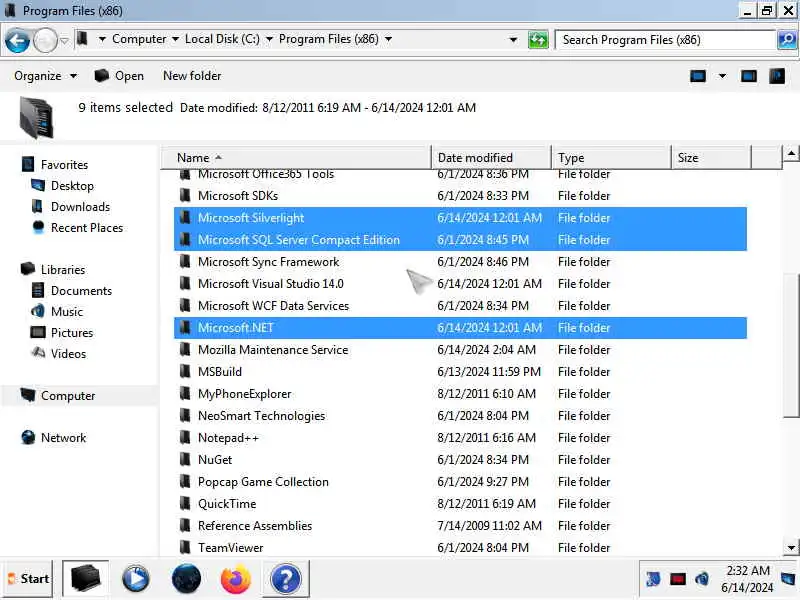The image size is (800, 600).
Task: Select Favorites in the navigation pane
Action: 64,165
